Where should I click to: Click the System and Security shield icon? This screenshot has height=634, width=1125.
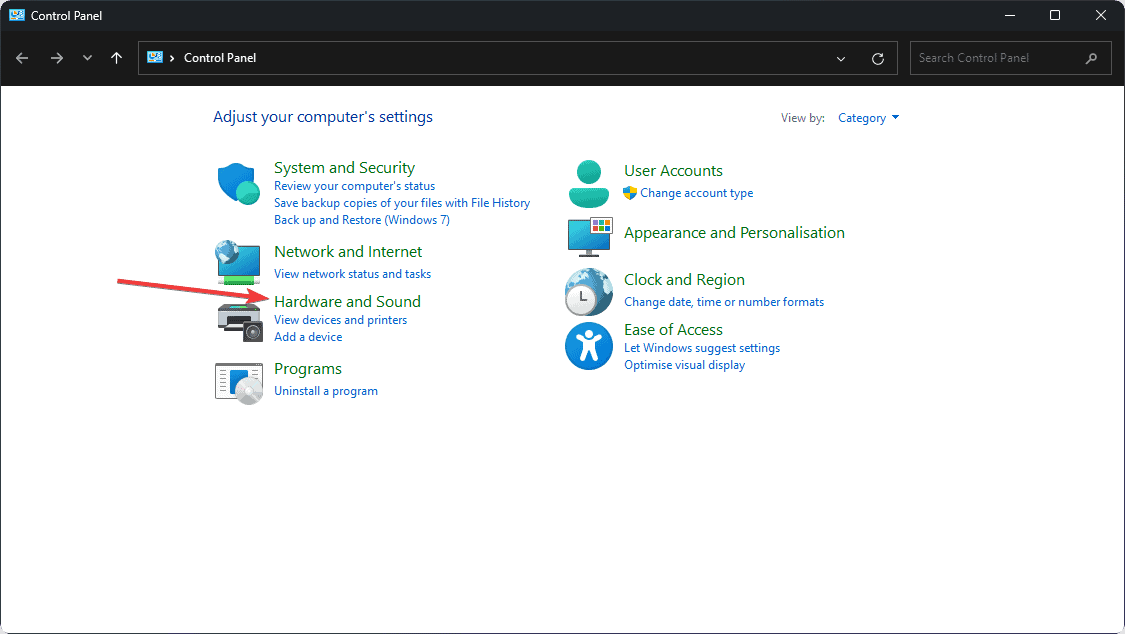[238, 183]
